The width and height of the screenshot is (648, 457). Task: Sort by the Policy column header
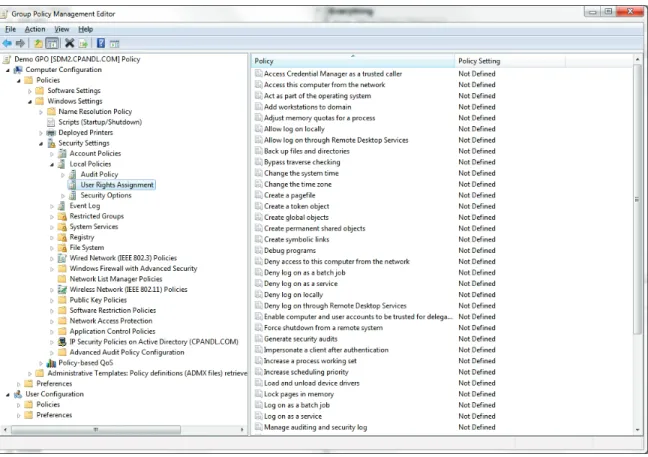[x=353, y=61]
